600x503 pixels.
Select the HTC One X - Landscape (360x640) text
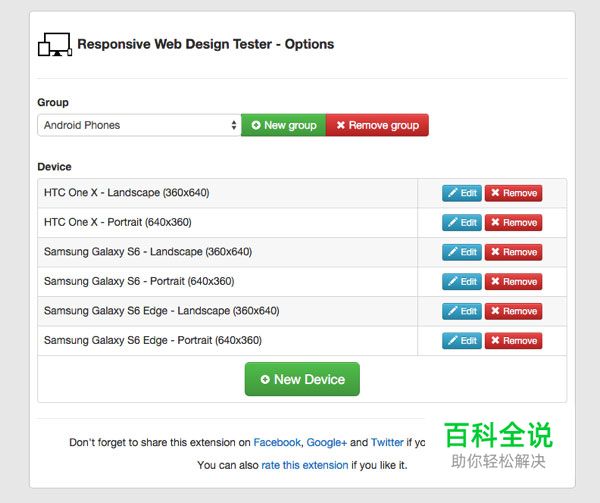[127, 192]
